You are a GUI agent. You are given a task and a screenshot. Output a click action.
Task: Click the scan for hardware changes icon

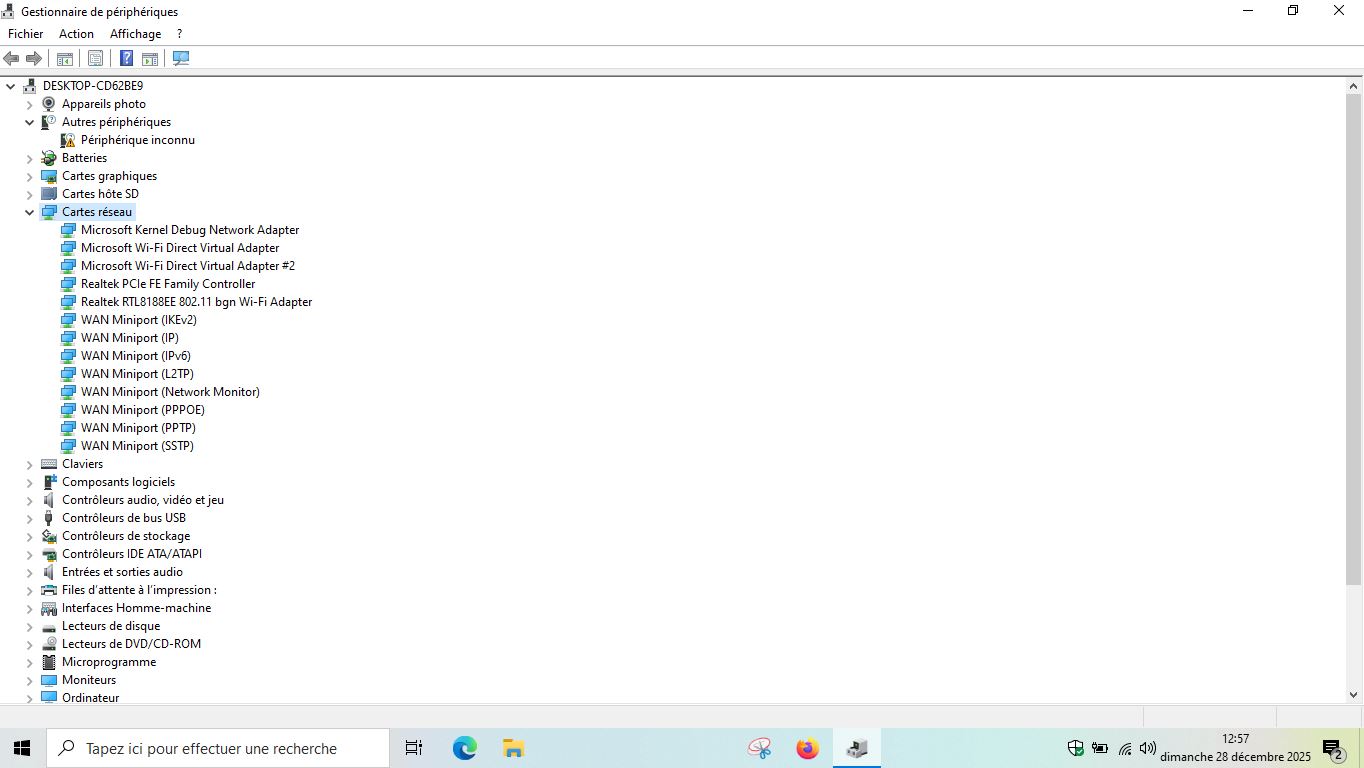[181, 58]
